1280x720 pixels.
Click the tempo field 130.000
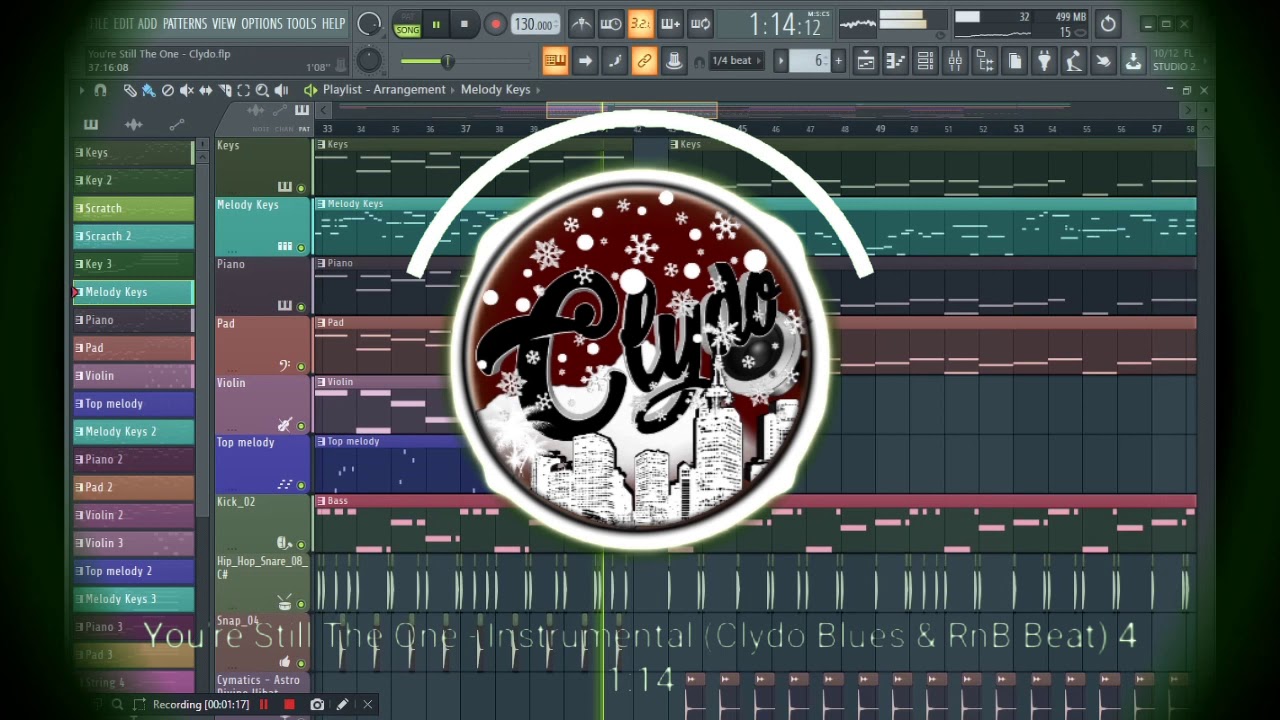coord(535,24)
